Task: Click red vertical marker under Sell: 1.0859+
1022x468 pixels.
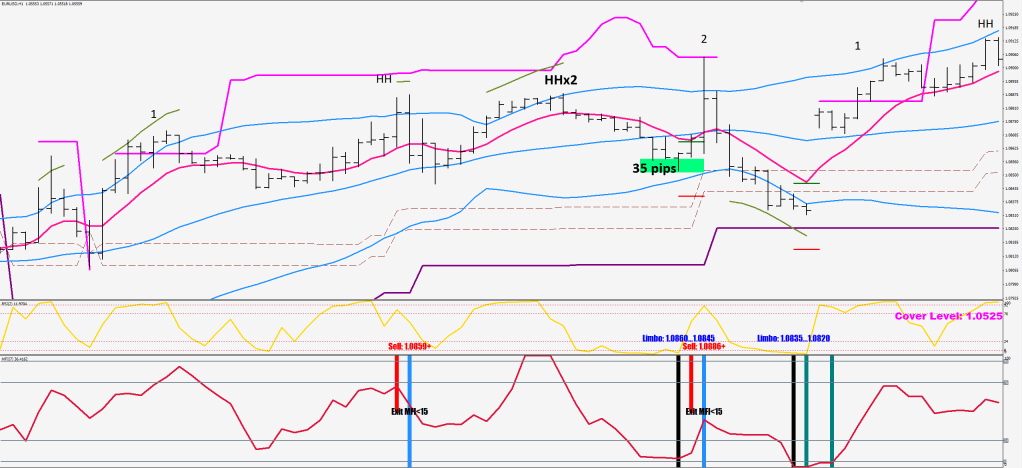Action: click(x=396, y=375)
